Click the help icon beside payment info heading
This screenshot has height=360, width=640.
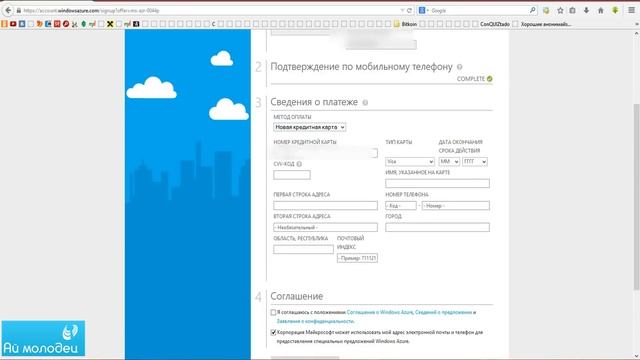pos(365,102)
